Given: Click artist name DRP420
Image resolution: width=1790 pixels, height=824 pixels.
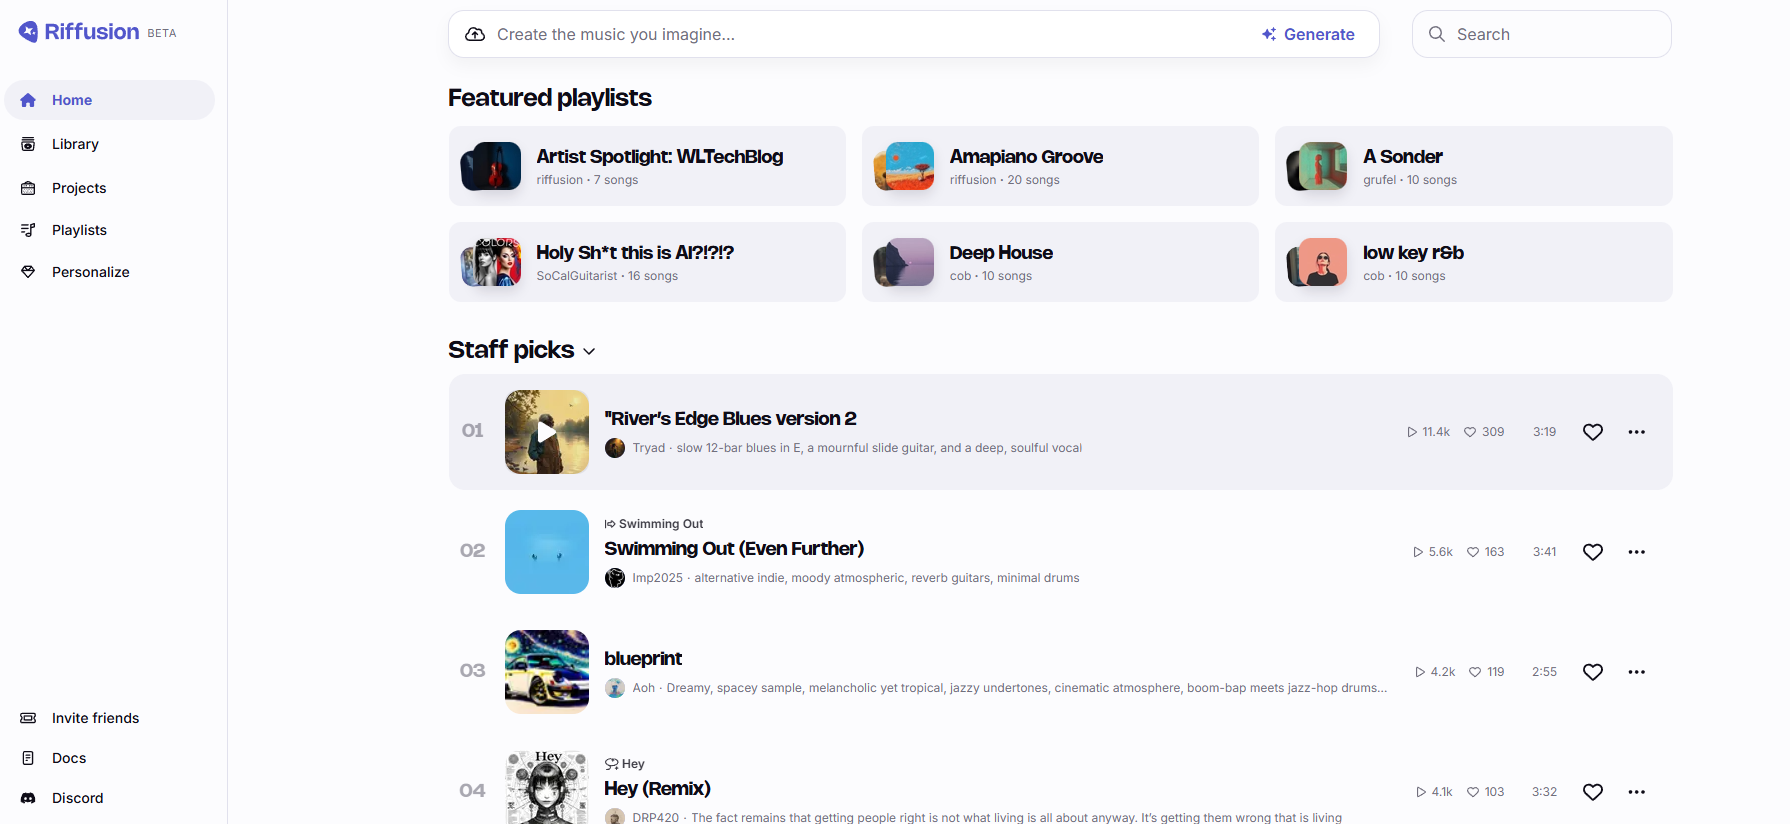Looking at the screenshot, I should point(656,817).
